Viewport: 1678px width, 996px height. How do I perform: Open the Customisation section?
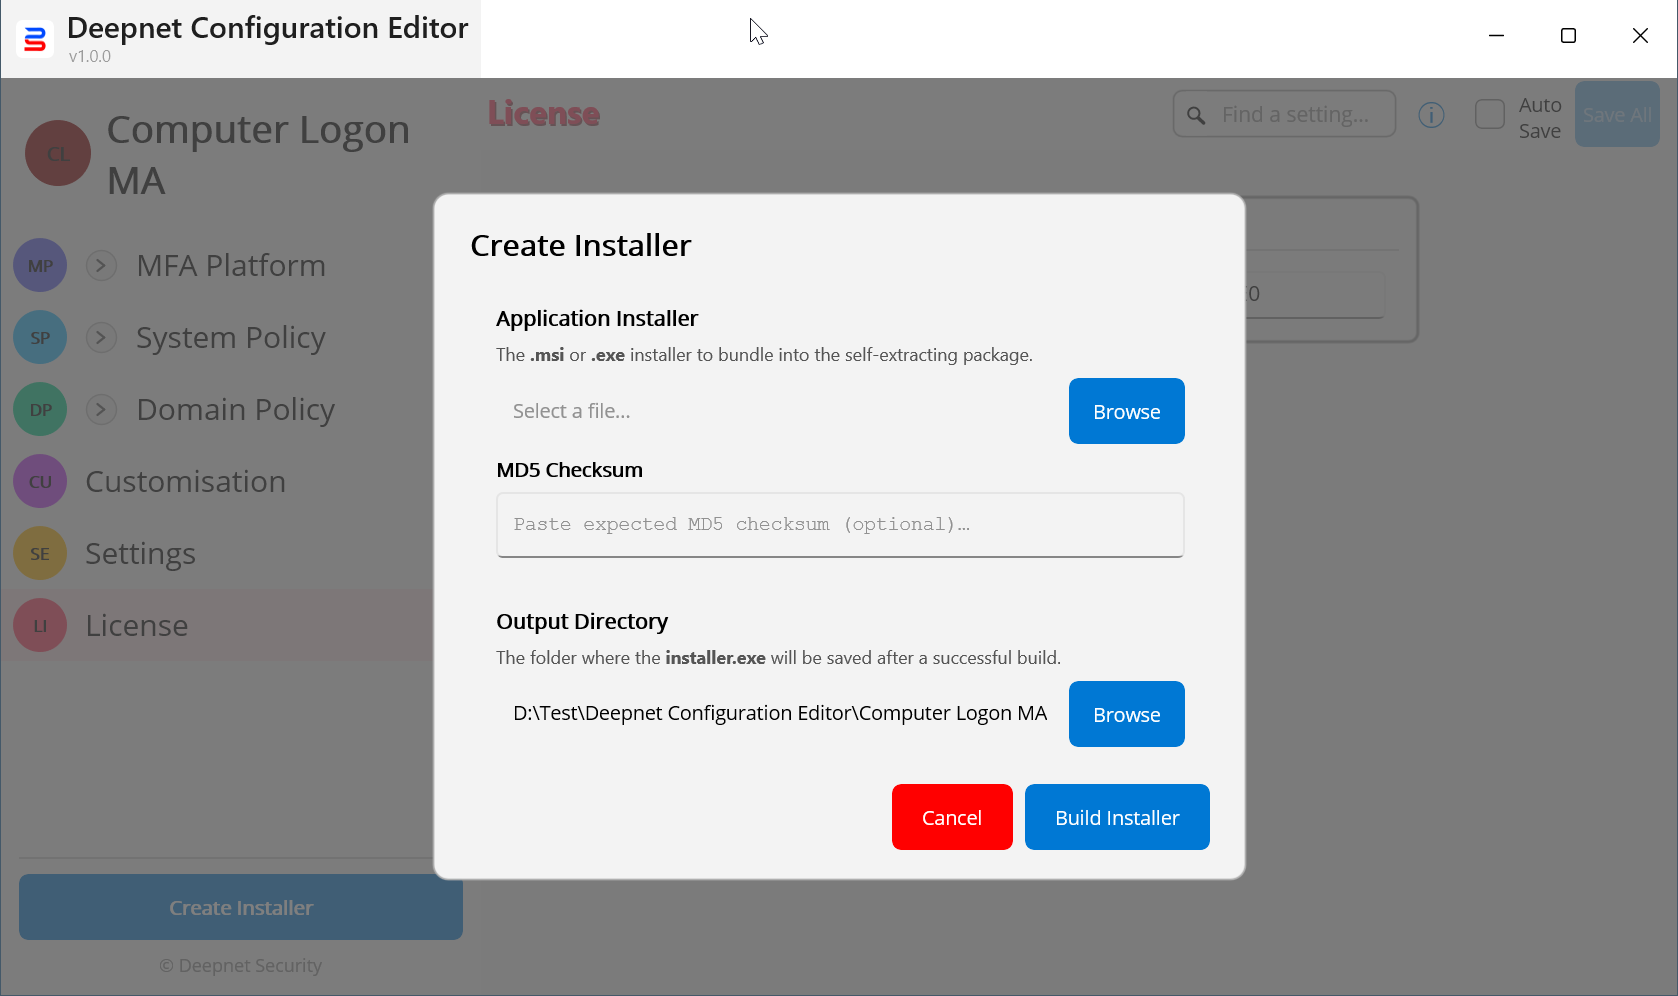(186, 482)
